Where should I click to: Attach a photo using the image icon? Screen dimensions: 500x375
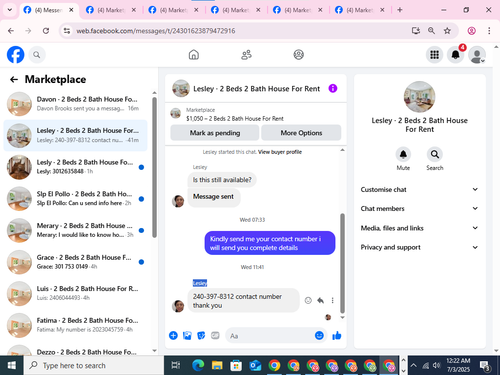(x=187, y=335)
